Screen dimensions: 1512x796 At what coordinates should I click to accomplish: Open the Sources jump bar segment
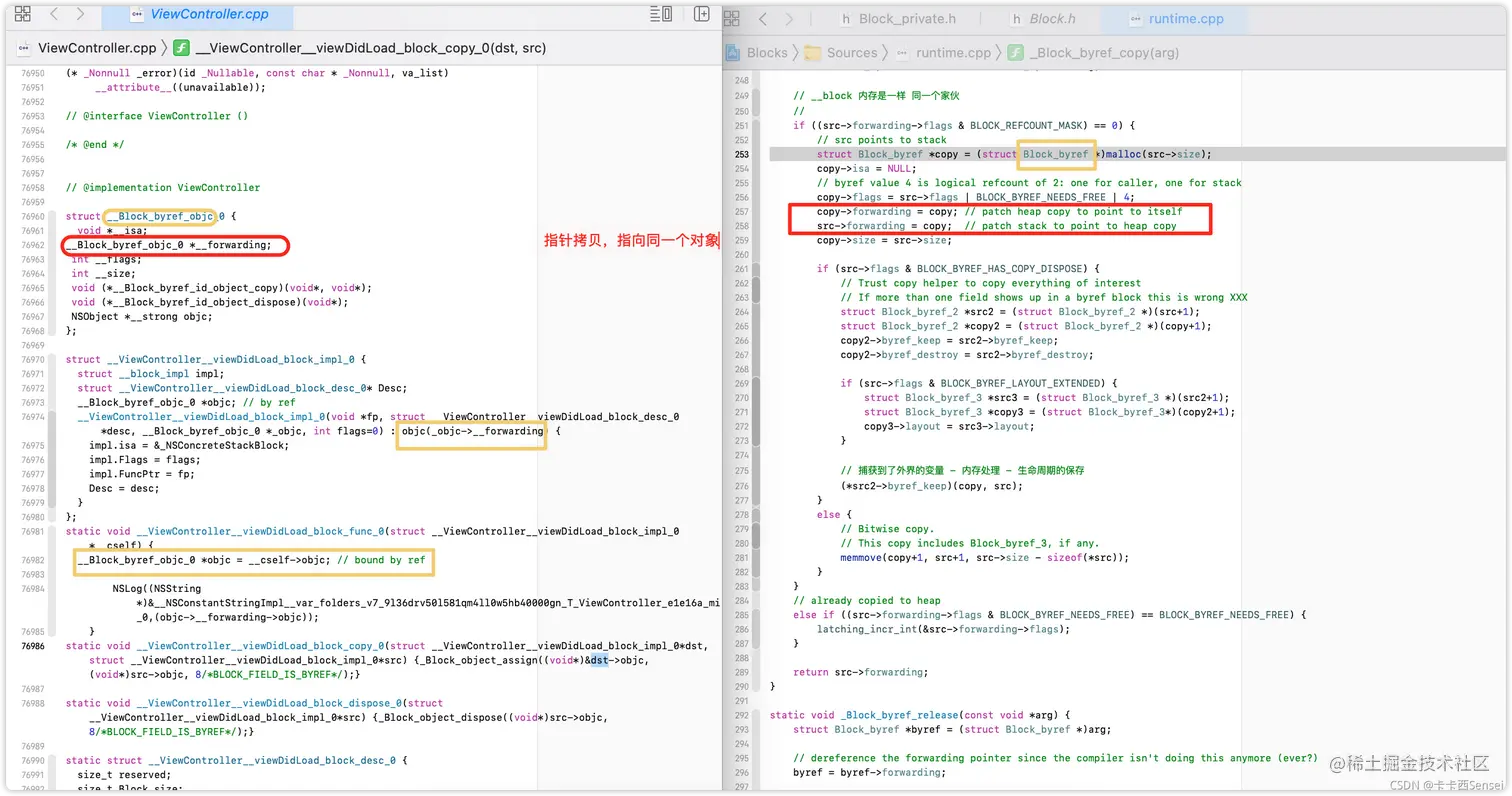click(x=852, y=52)
